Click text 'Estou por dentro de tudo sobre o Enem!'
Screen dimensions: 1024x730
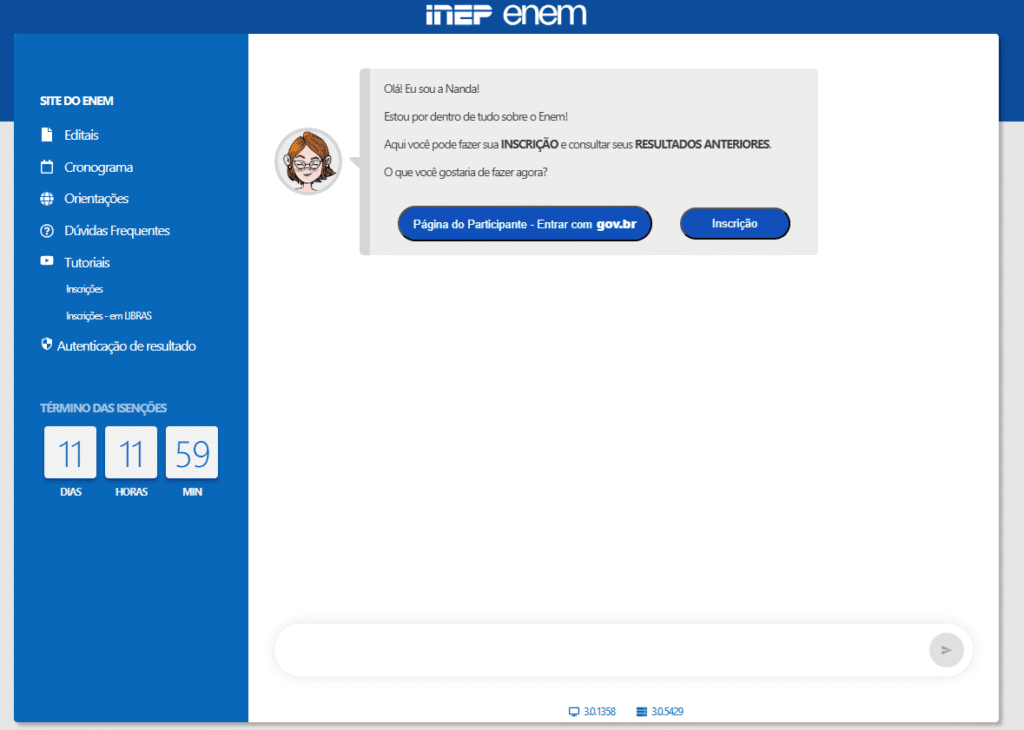[x=476, y=117]
